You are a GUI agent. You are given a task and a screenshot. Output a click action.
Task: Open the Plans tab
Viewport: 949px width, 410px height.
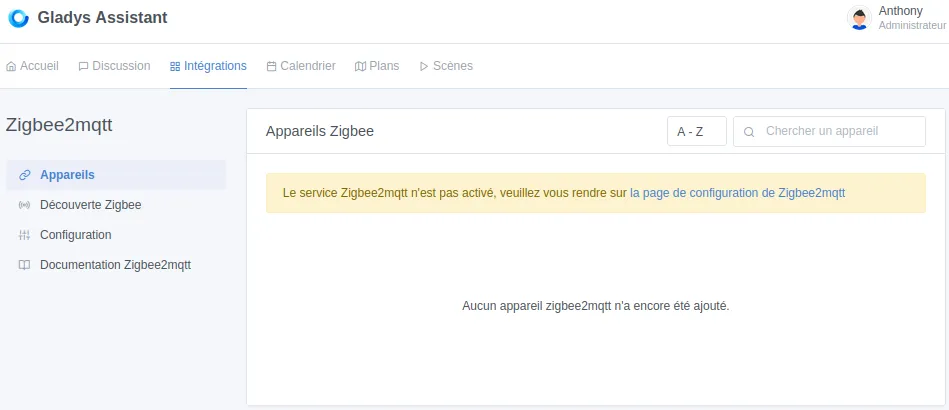(377, 66)
